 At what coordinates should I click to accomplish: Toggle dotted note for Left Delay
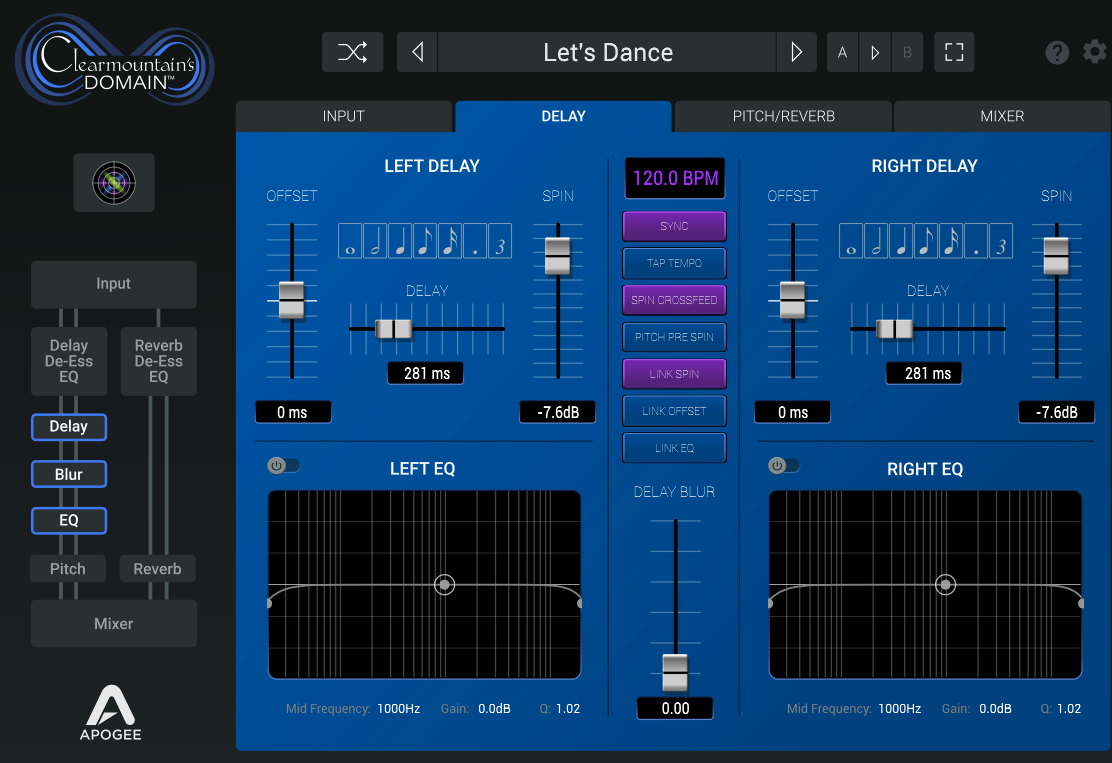click(475, 240)
